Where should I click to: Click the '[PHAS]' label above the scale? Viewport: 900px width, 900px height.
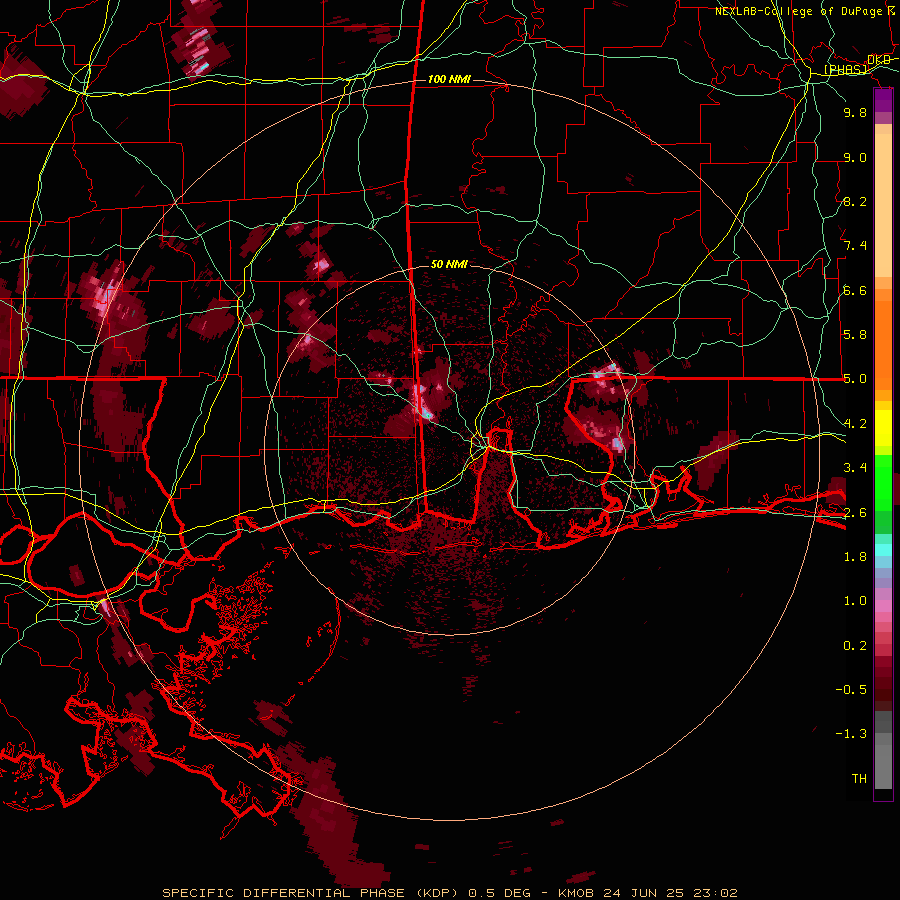(x=845, y=70)
